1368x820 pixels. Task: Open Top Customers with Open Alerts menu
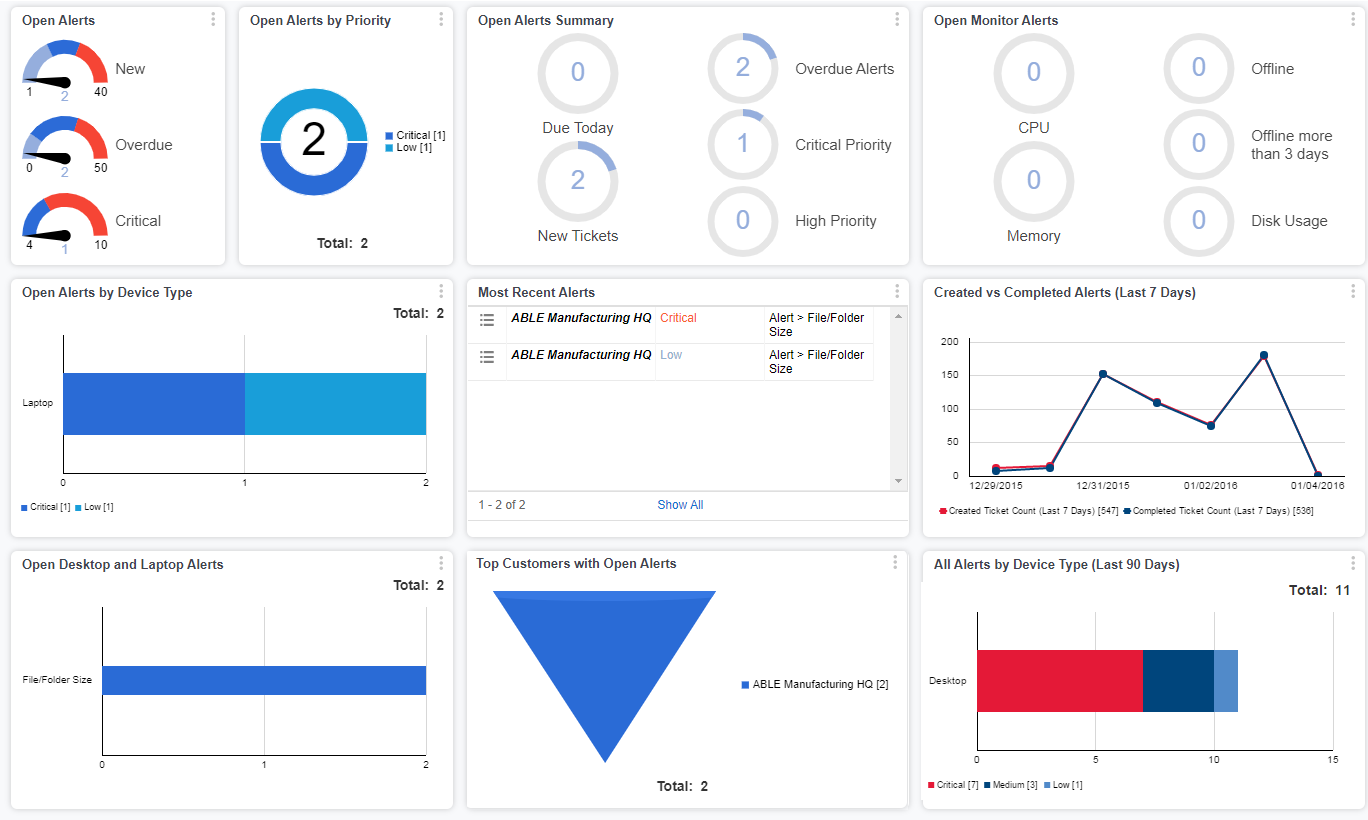(895, 564)
